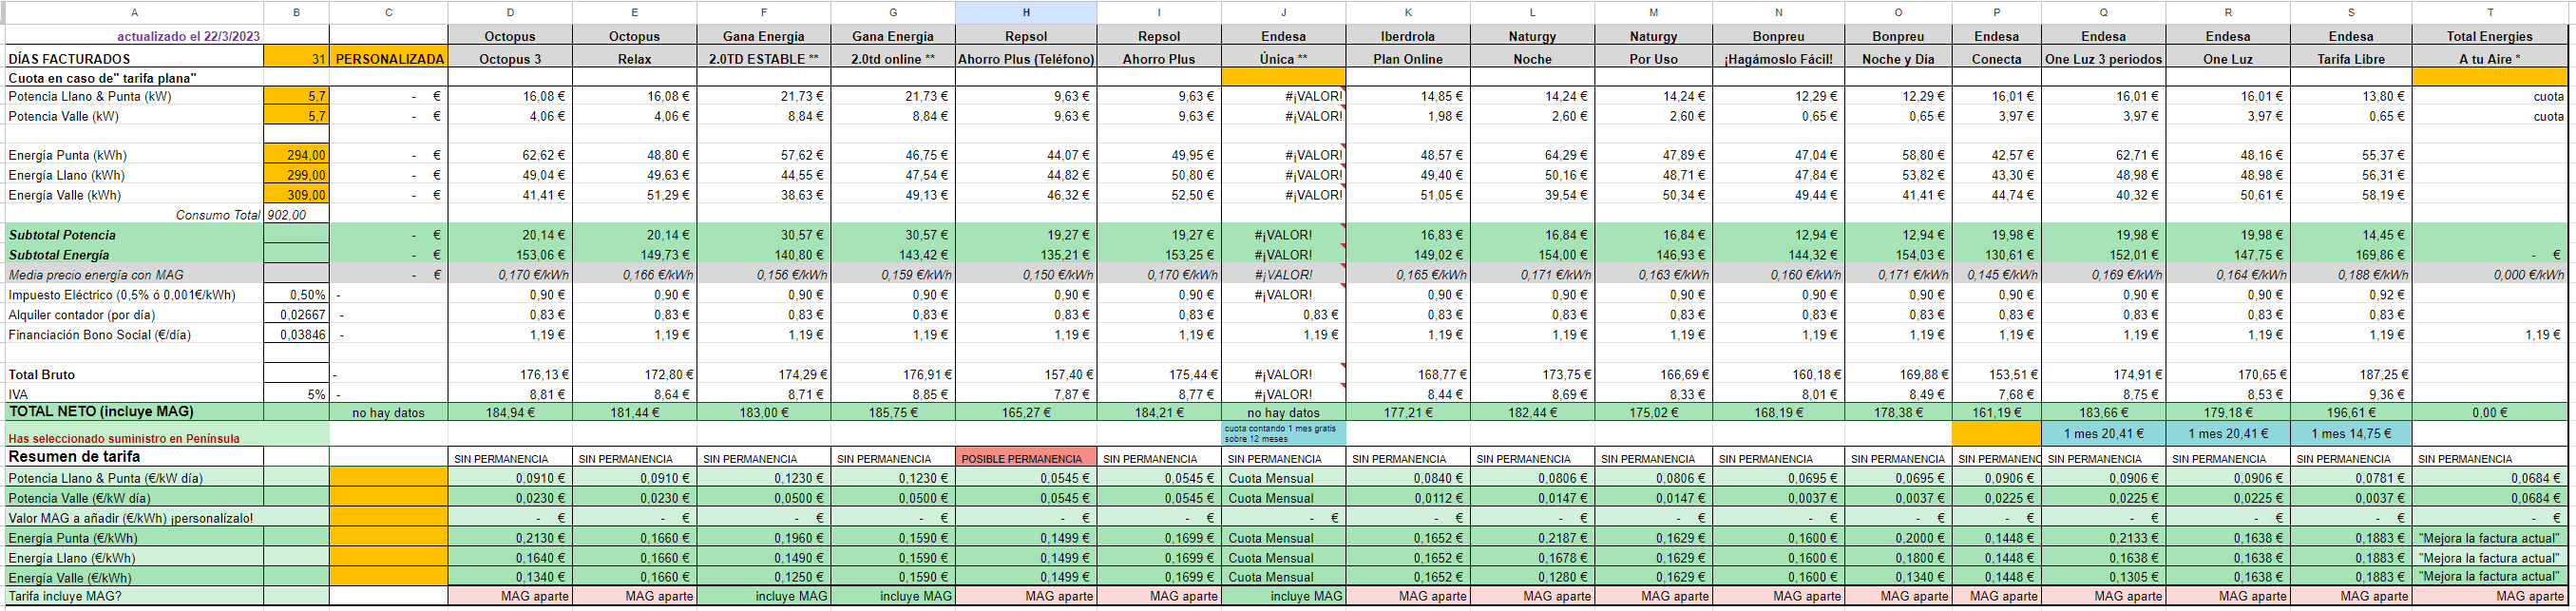Select Repsol total neto 165,27 €

coord(1026,412)
